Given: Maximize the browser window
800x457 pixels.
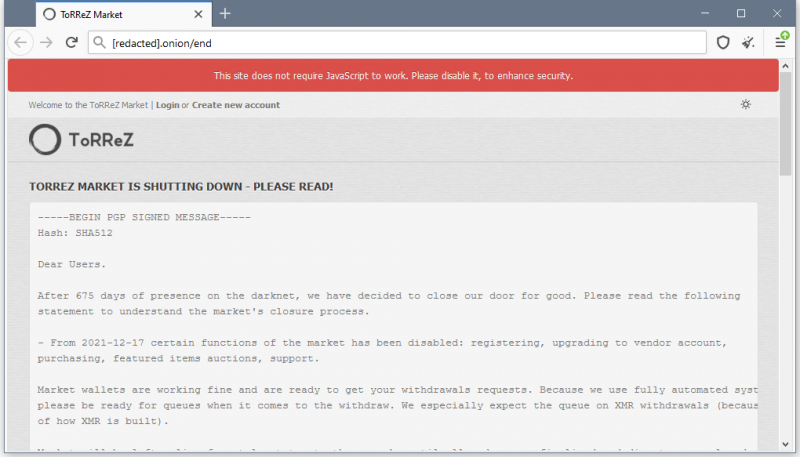Looking at the screenshot, I should point(741,13).
